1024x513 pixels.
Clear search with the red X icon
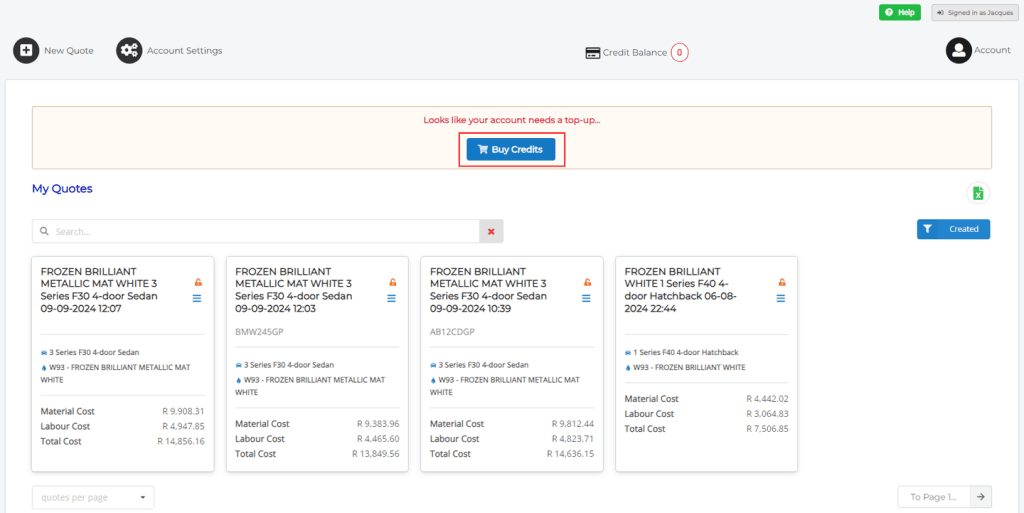coord(491,231)
